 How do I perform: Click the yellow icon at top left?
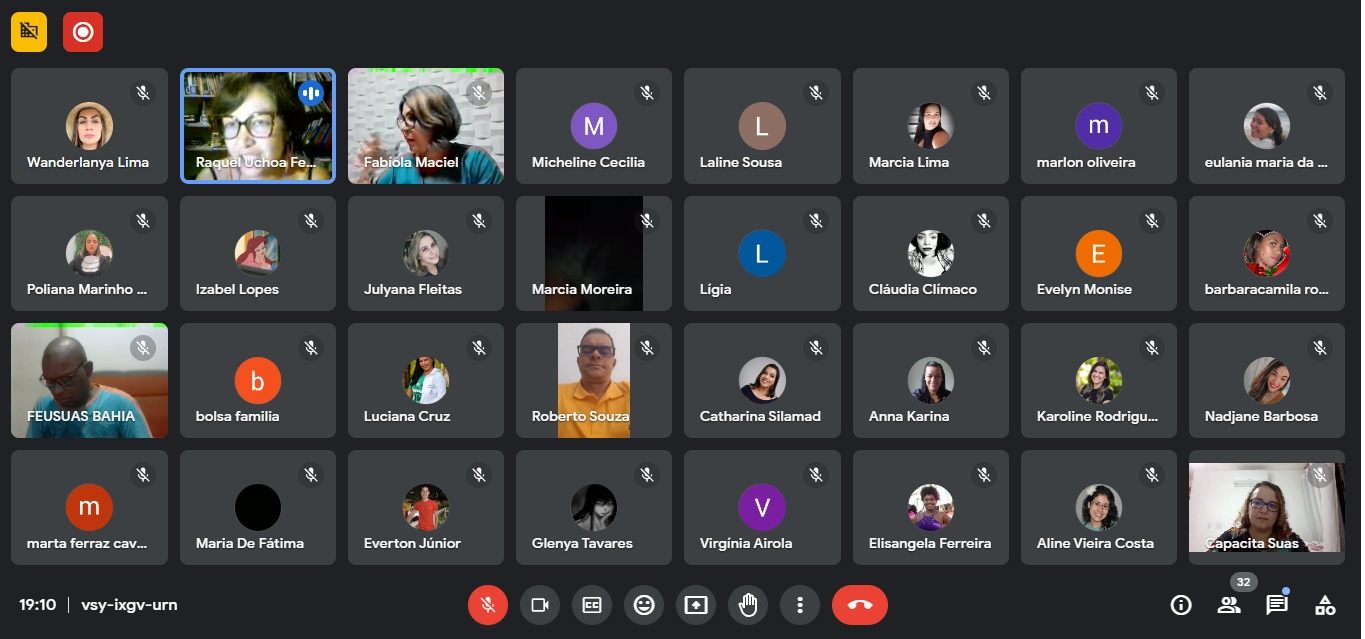(x=29, y=32)
